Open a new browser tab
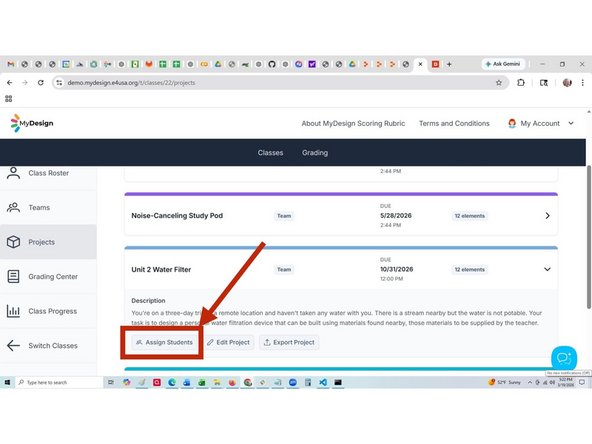The height and width of the screenshot is (444, 592). (x=449, y=64)
